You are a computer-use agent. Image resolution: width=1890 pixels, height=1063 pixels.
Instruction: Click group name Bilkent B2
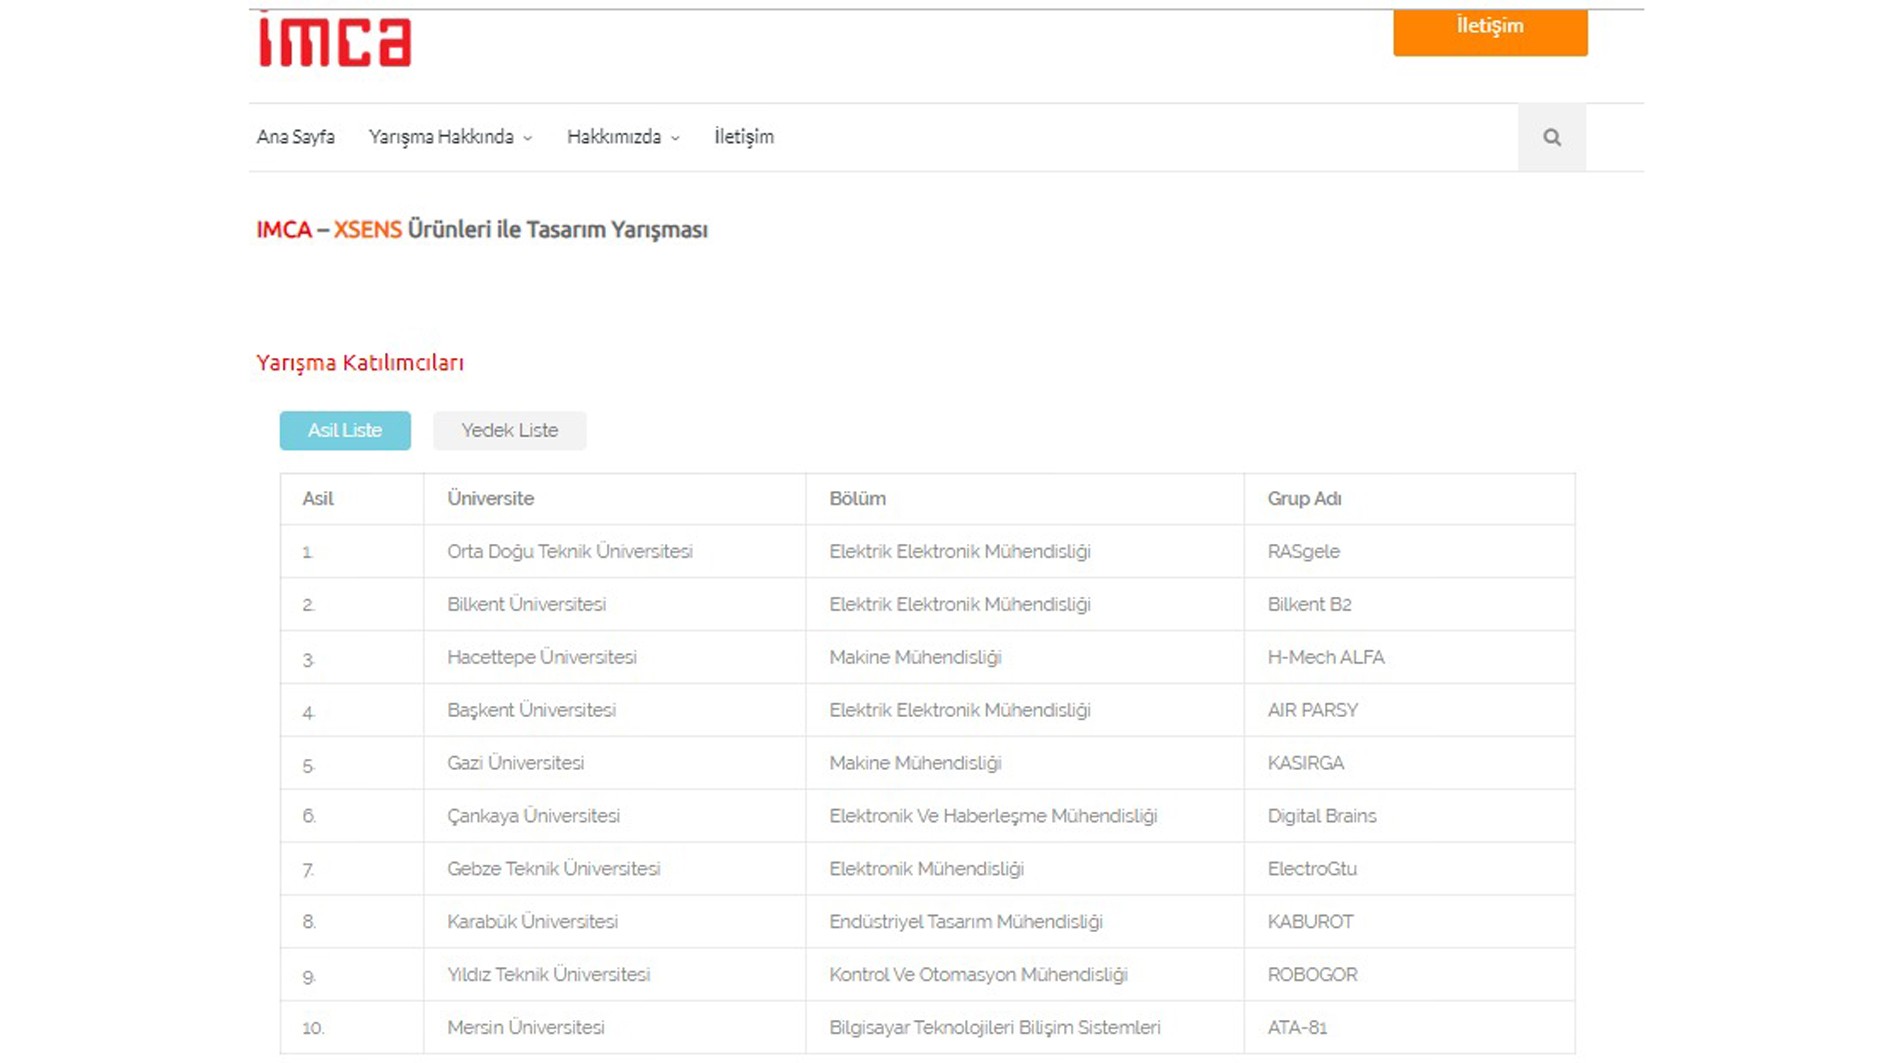[1309, 605]
